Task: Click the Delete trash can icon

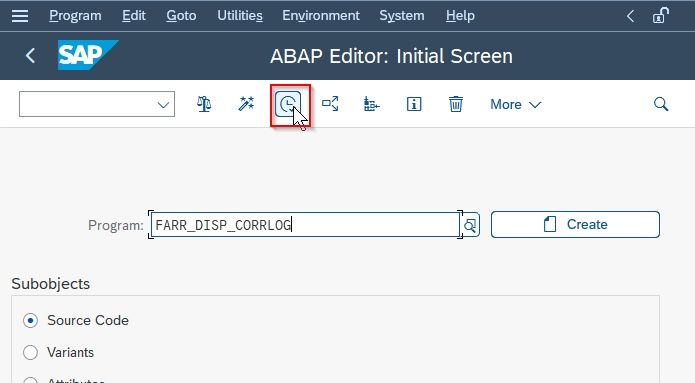Action: pyautogui.click(x=456, y=104)
